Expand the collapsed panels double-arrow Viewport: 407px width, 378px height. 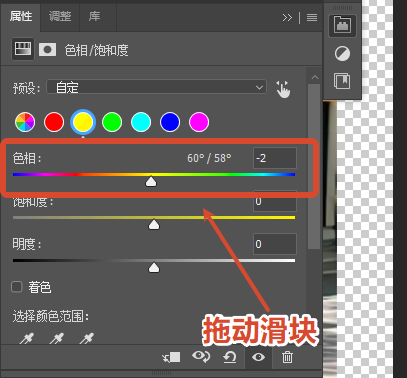287,17
